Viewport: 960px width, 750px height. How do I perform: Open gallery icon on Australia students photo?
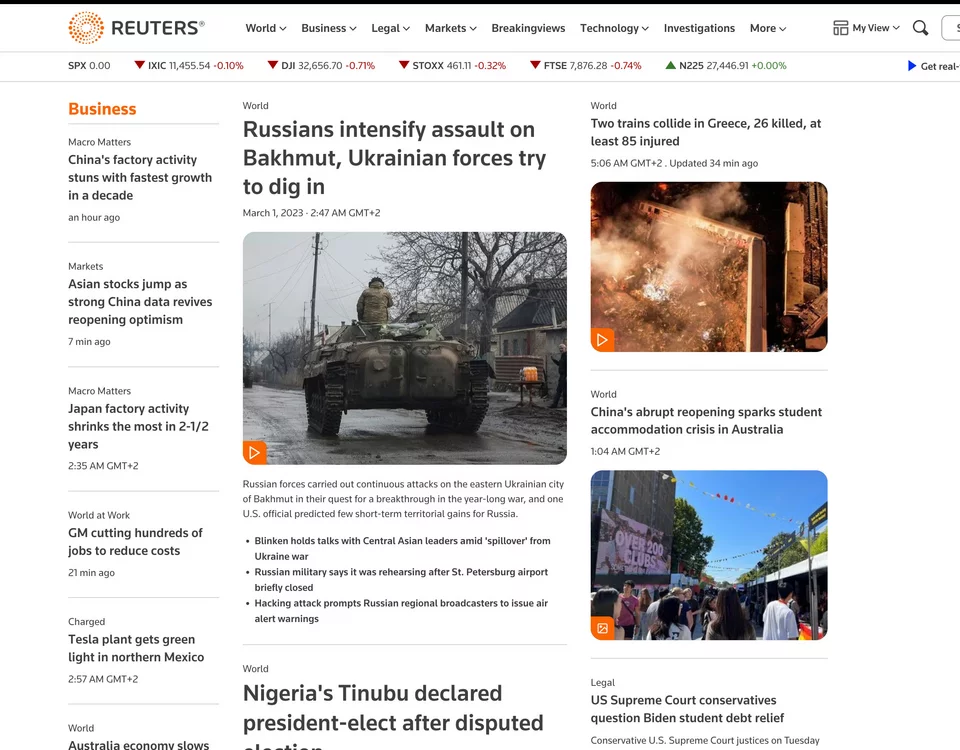click(x=602, y=628)
